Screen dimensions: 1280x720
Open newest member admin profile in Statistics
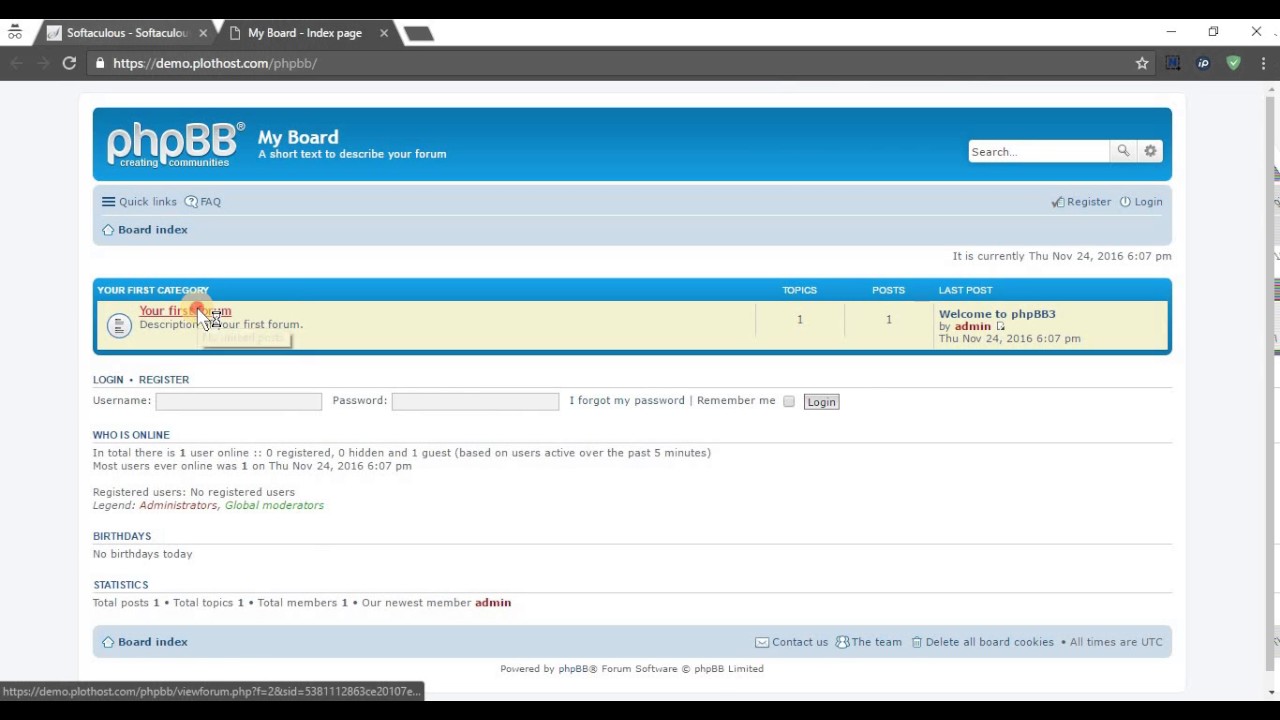[x=493, y=603]
